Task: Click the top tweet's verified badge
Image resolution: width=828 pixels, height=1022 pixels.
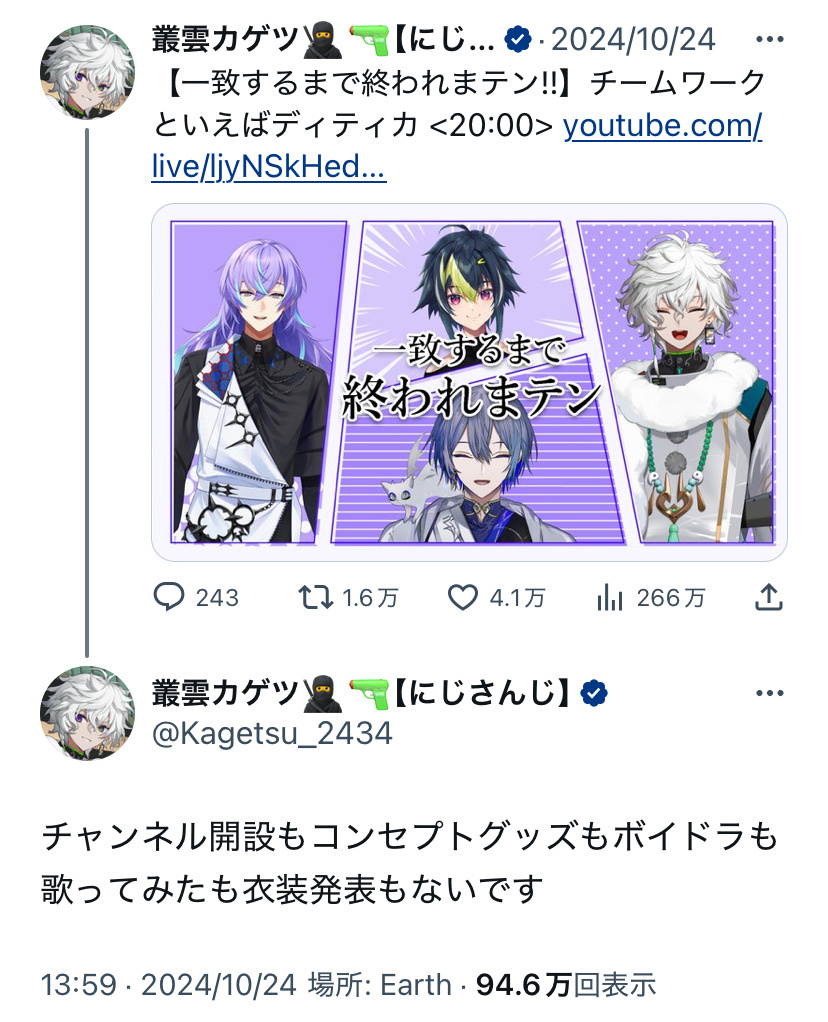Action: pos(518,40)
